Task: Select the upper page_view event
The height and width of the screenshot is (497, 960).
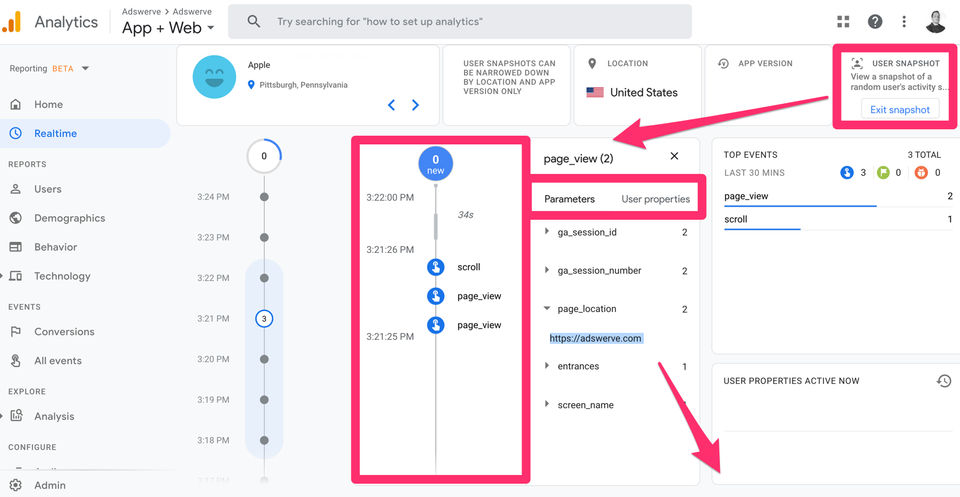Action: coord(479,296)
